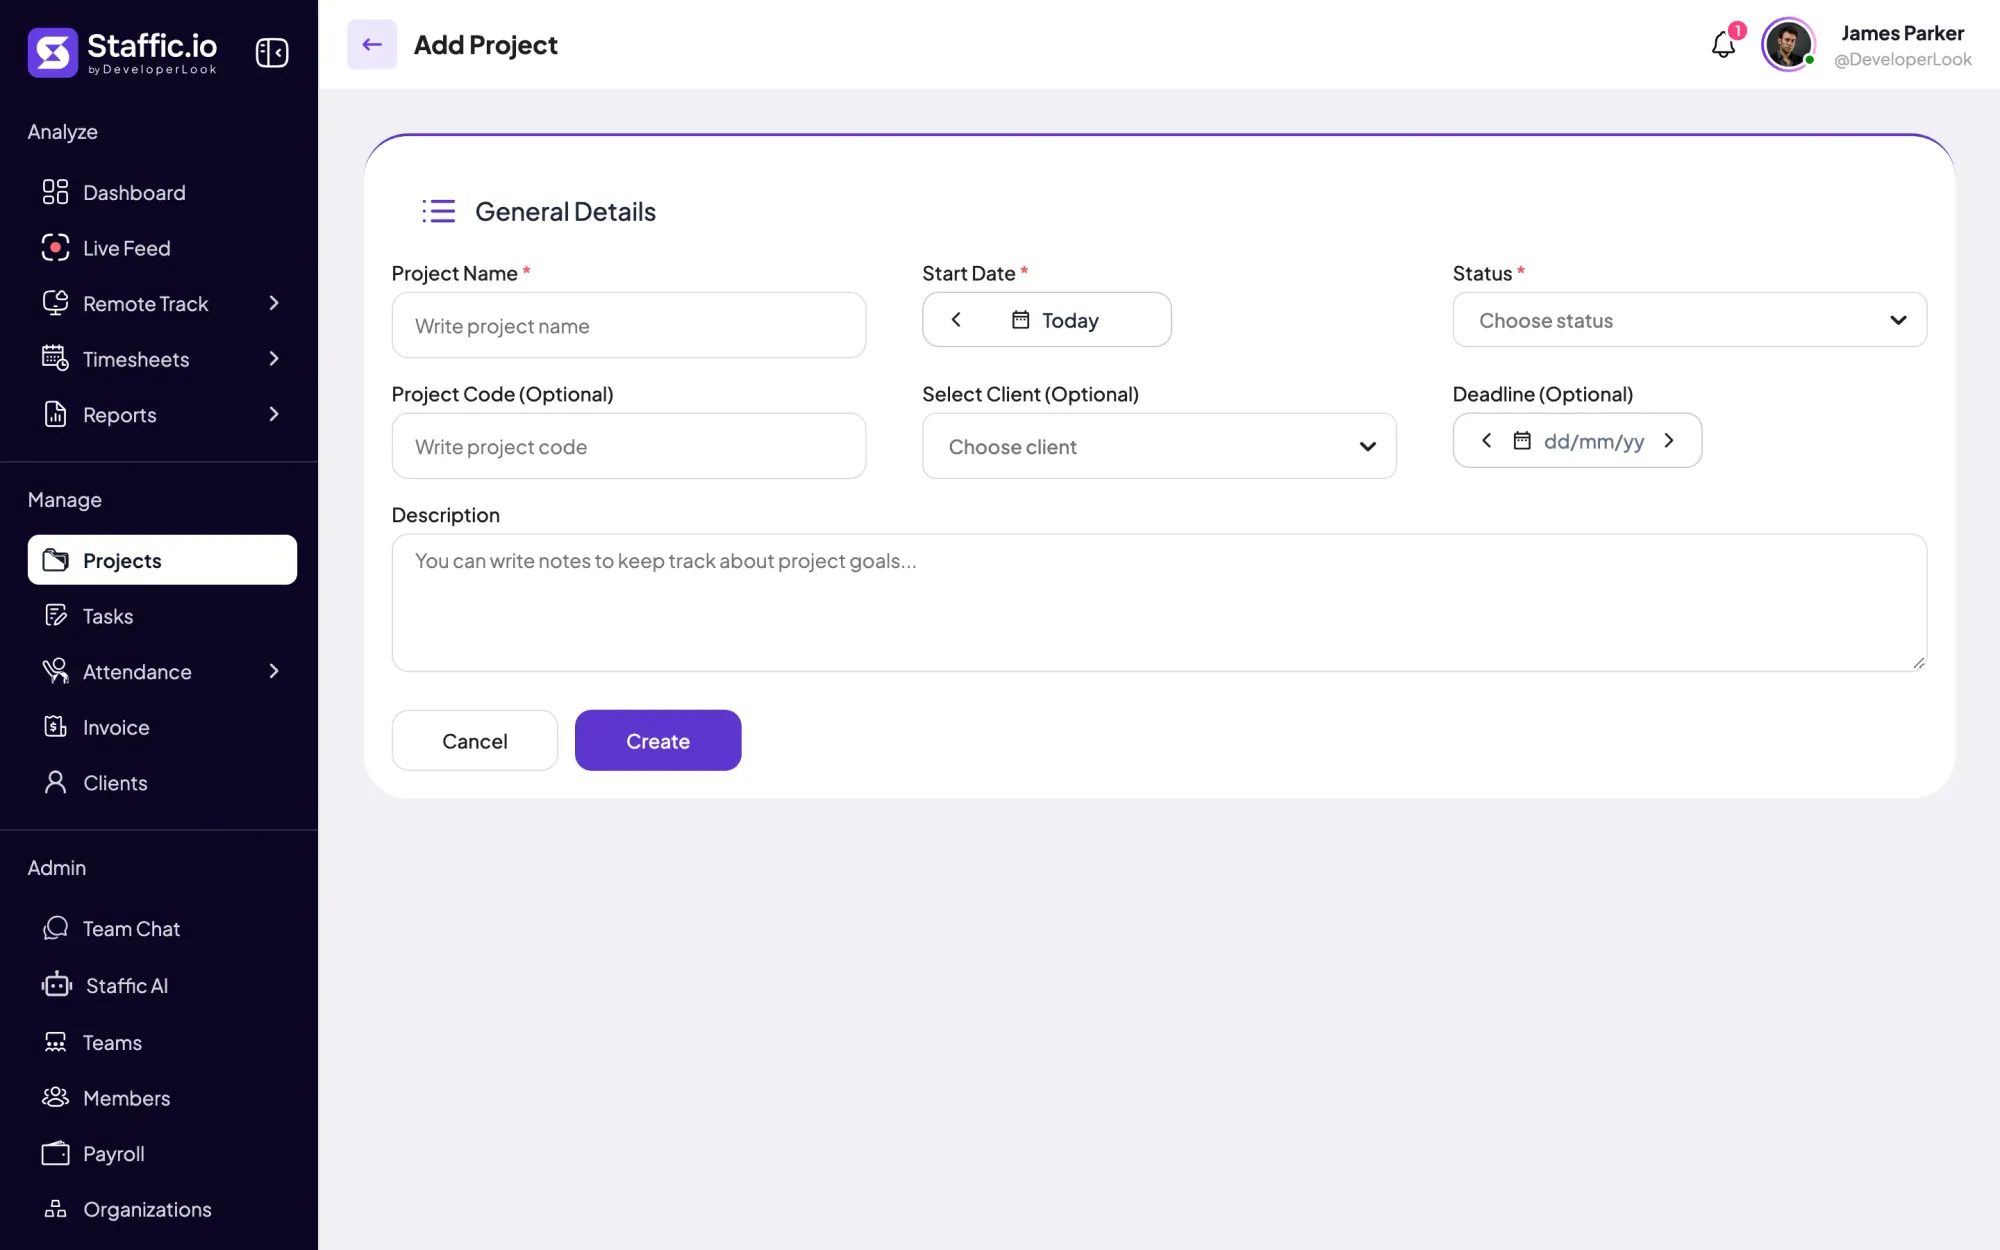The image size is (2000, 1250).
Task: Click the Create button
Action: click(x=658, y=740)
